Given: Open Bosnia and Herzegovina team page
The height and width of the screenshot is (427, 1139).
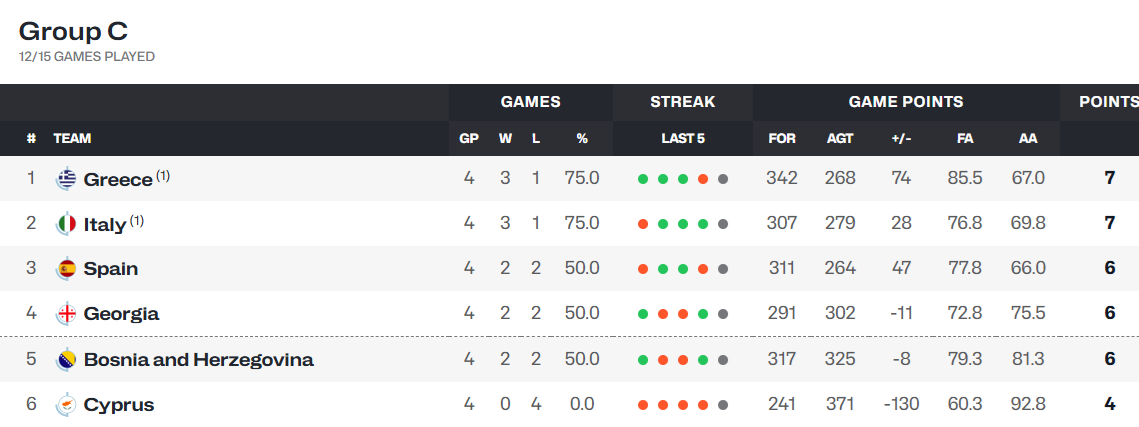Looking at the screenshot, I should coord(199,359).
